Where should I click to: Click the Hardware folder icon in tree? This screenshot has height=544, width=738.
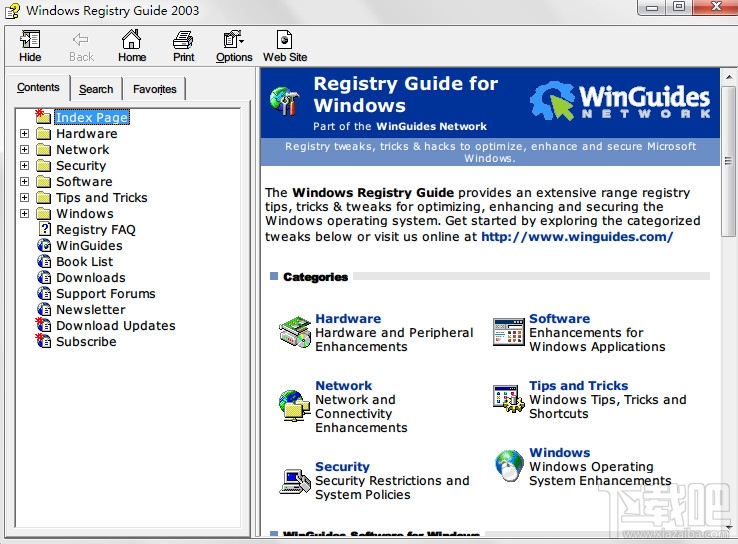click(x=44, y=134)
